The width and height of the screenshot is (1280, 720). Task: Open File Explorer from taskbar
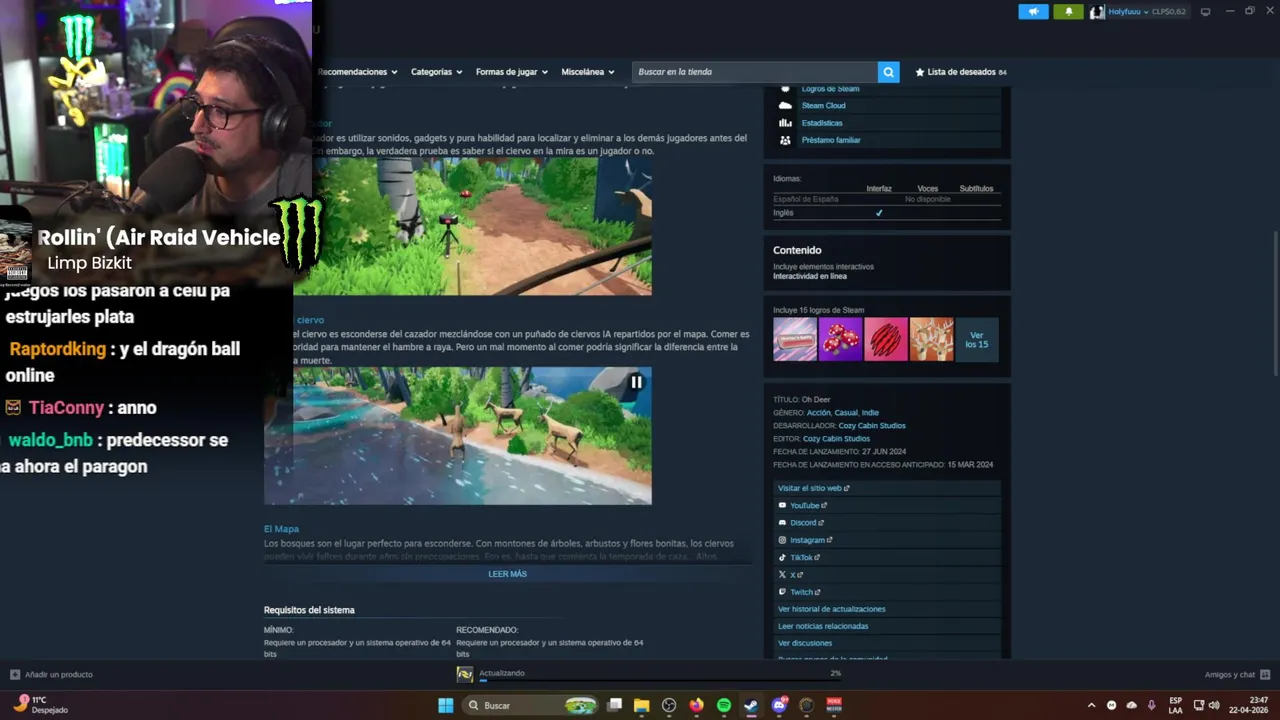click(x=642, y=705)
